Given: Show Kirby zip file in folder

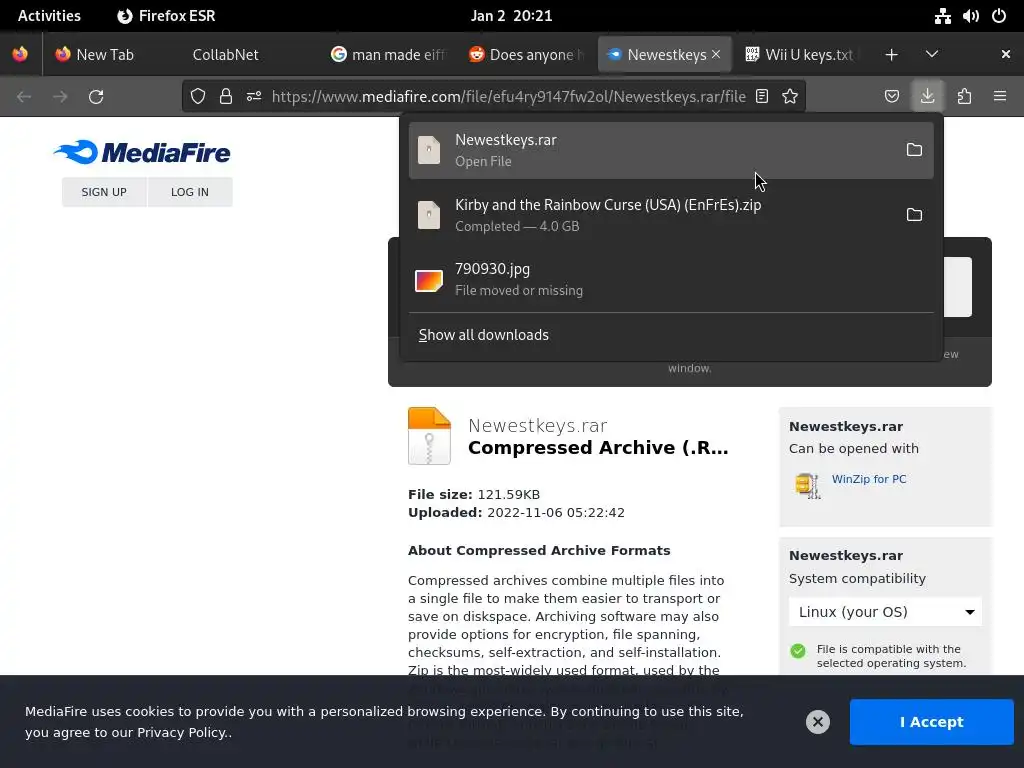Looking at the screenshot, I should (914, 214).
